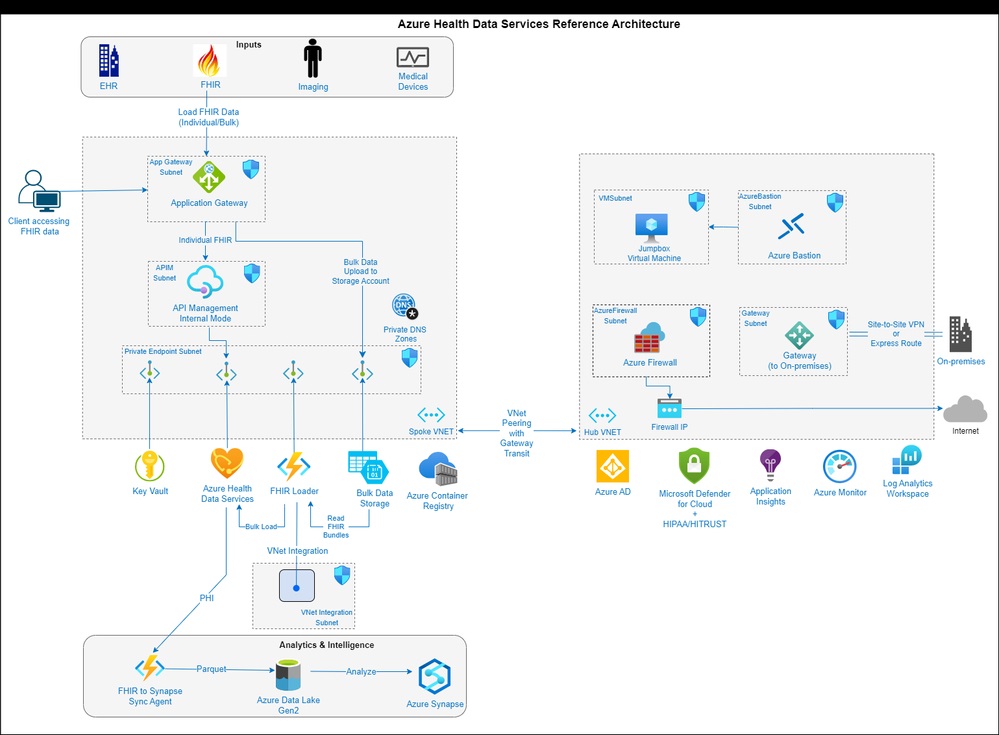This screenshot has width=999, height=735.
Task: Select the Microsoft Defender for Cloud icon
Action: point(694,467)
